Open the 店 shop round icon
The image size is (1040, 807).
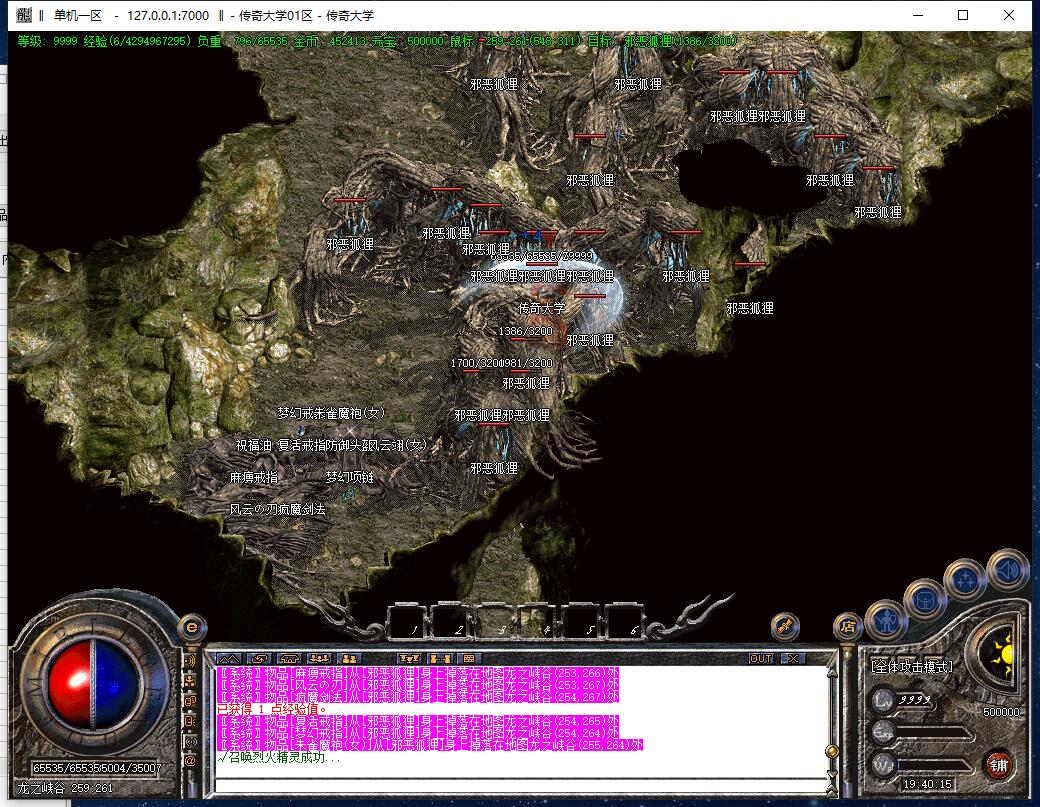(847, 626)
